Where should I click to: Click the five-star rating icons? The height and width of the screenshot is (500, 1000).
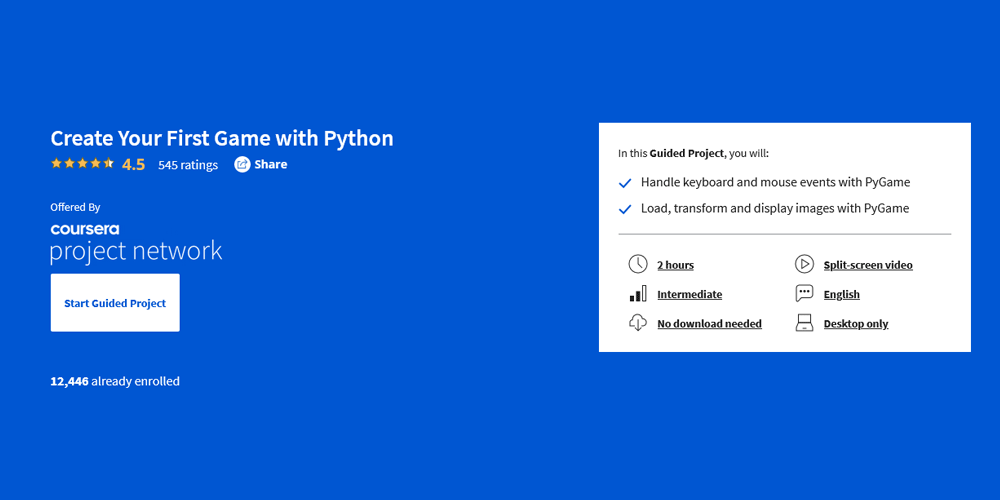(x=82, y=164)
